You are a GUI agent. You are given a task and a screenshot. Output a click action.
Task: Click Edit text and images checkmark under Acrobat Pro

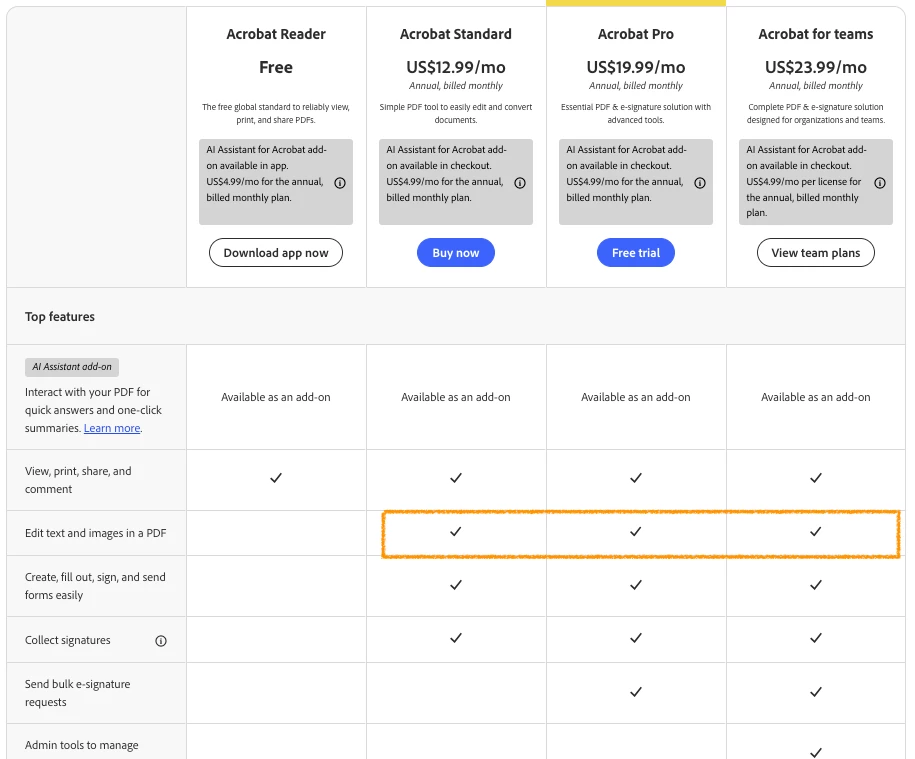click(635, 531)
